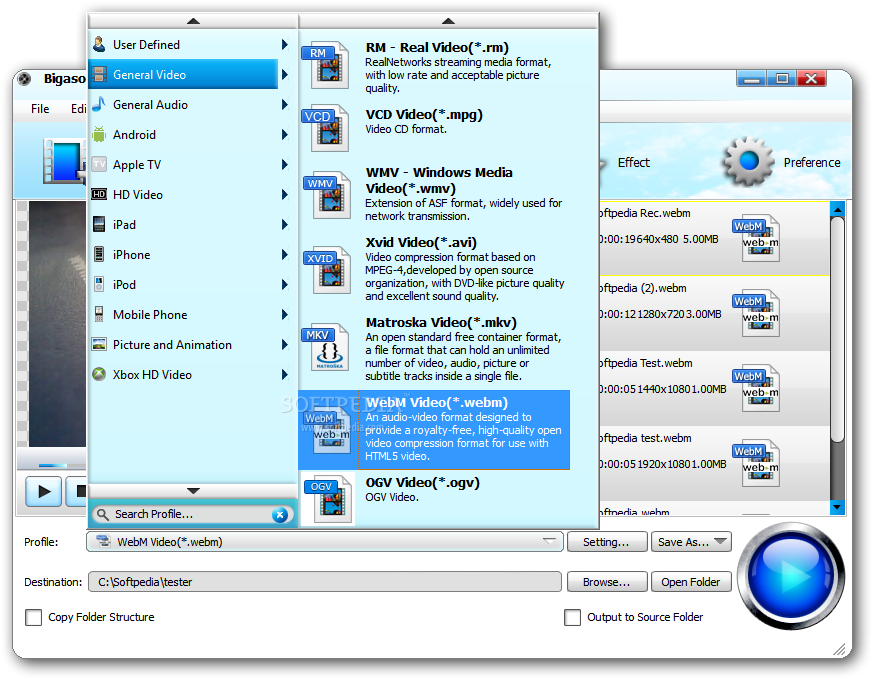Click WebM icon for Softpedia test.webm 1920x1080
The image size is (873, 679).
pos(757,464)
